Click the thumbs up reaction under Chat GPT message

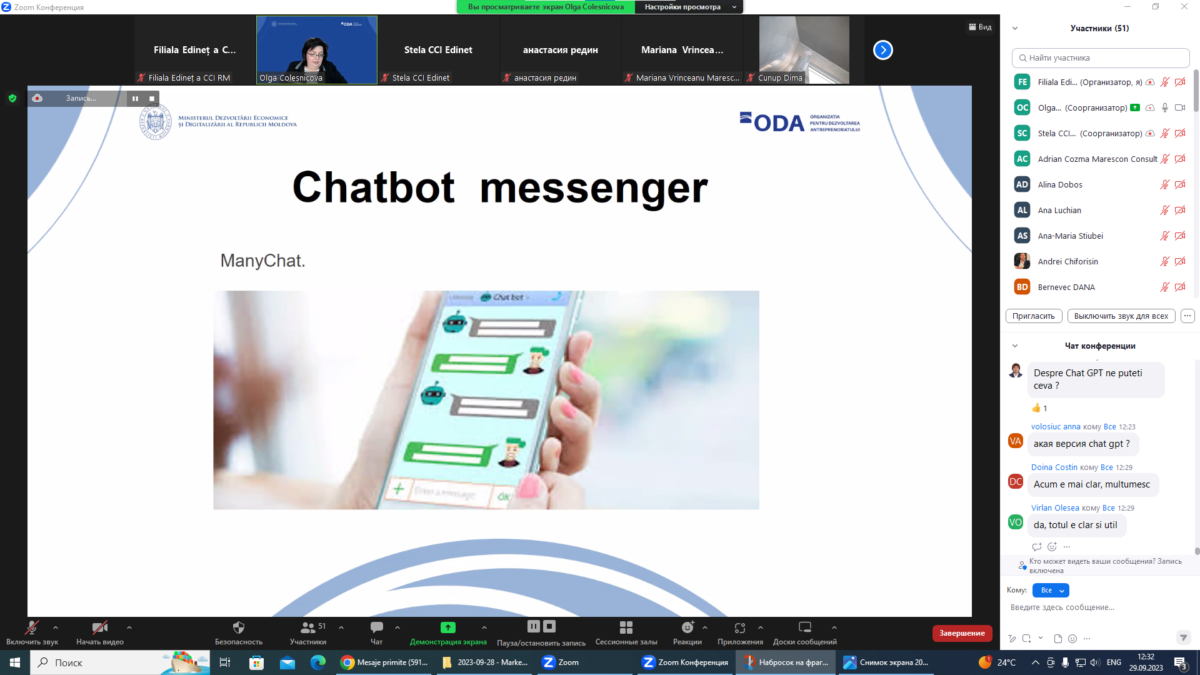click(1040, 408)
